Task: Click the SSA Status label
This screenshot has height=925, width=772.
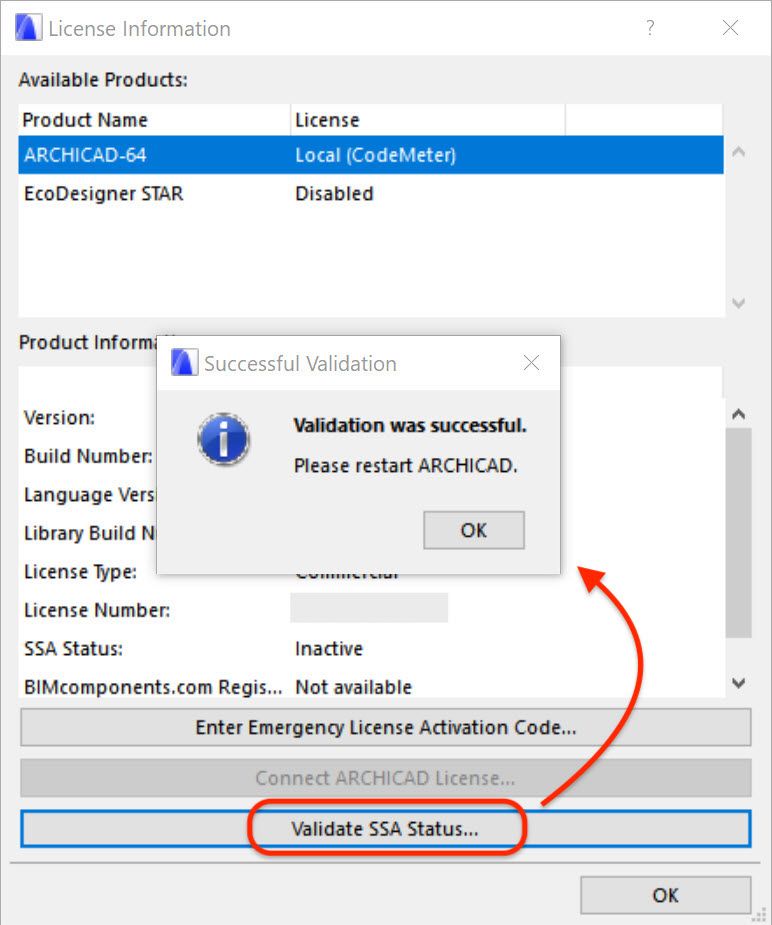Action: tap(73, 648)
